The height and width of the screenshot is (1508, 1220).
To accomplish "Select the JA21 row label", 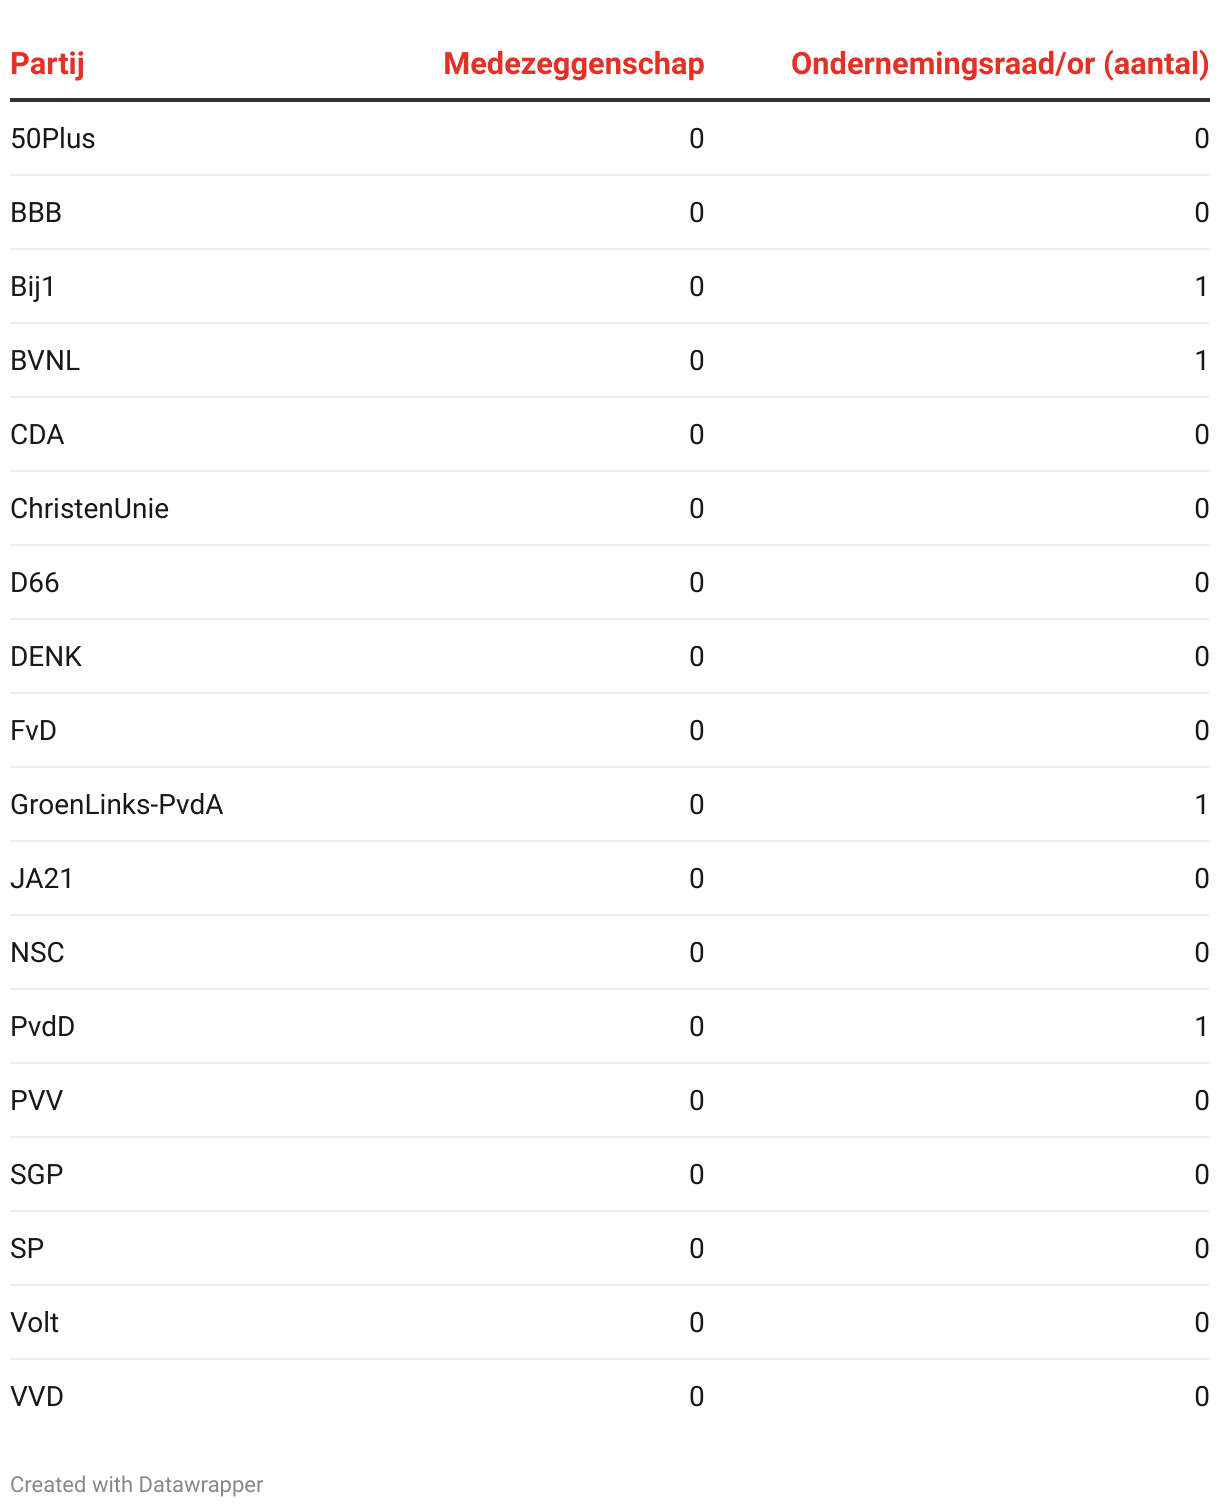I will point(42,878).
